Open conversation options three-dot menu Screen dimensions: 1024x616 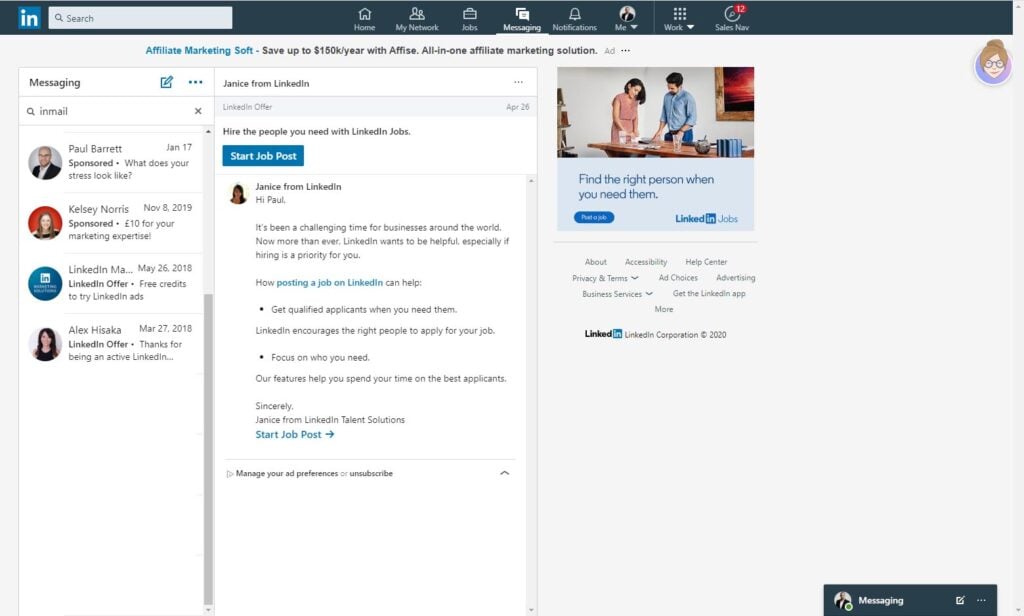(x=519, y=82)
